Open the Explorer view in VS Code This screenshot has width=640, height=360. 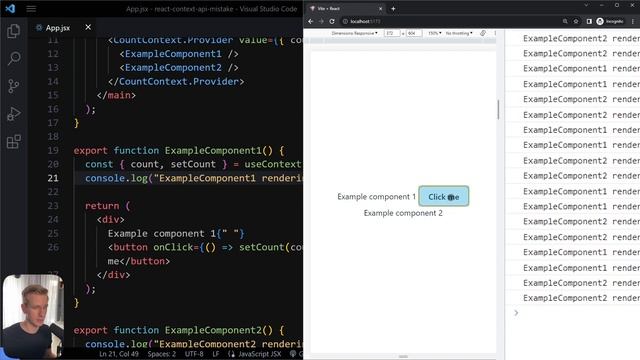13,31
